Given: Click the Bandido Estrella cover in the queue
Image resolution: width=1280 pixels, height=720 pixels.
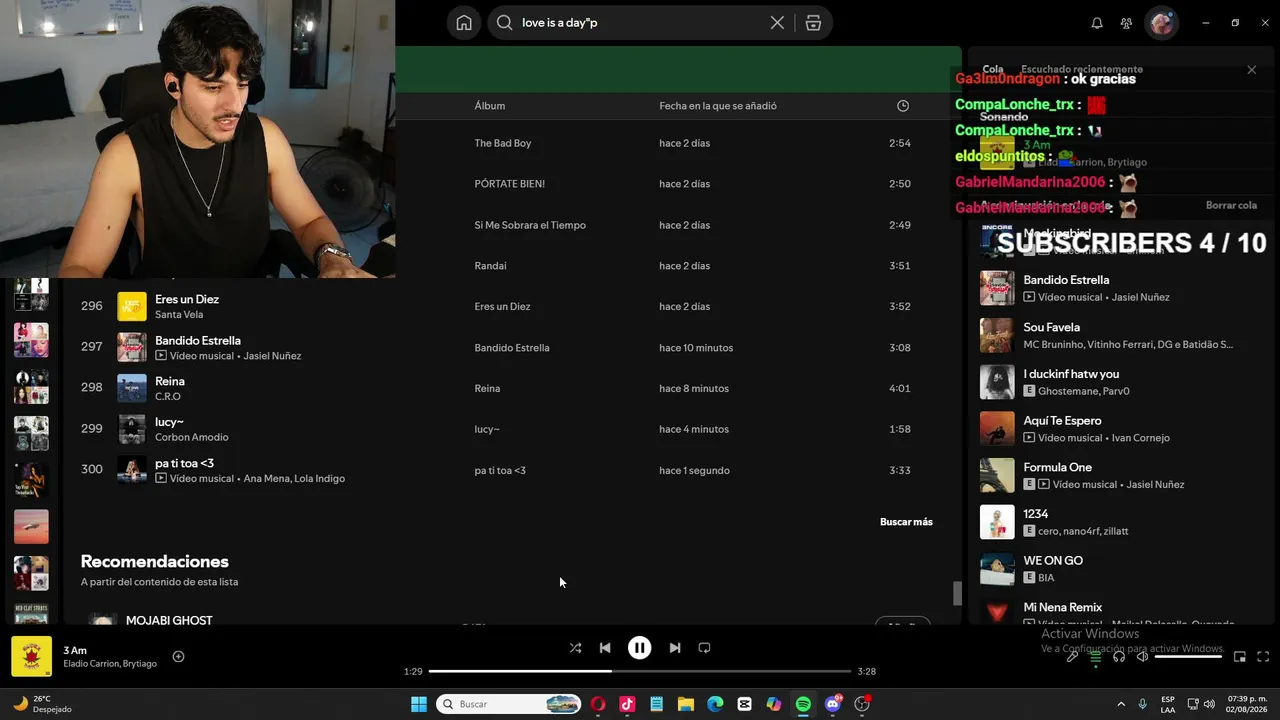Looking at the screenshot, I should [997, 288].
